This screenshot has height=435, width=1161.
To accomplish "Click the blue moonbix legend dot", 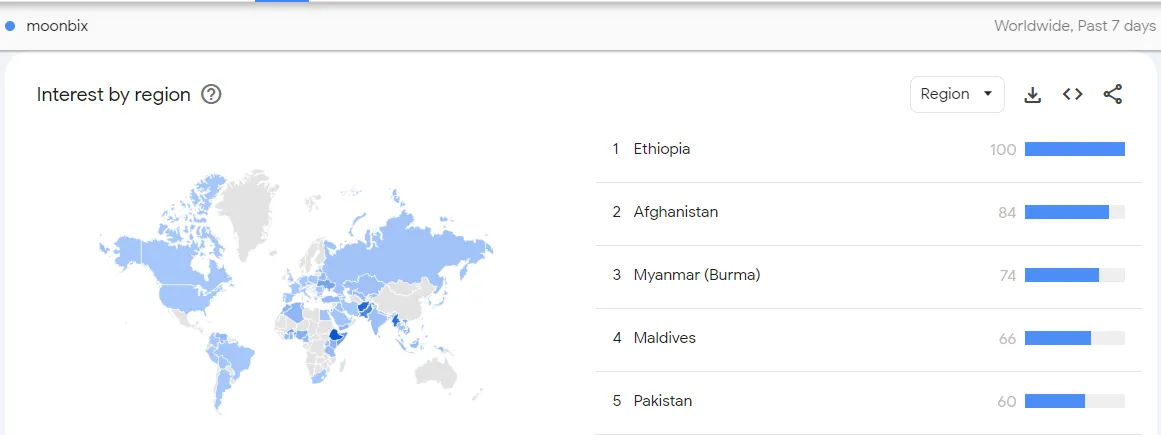I will (x=10, y=26).
